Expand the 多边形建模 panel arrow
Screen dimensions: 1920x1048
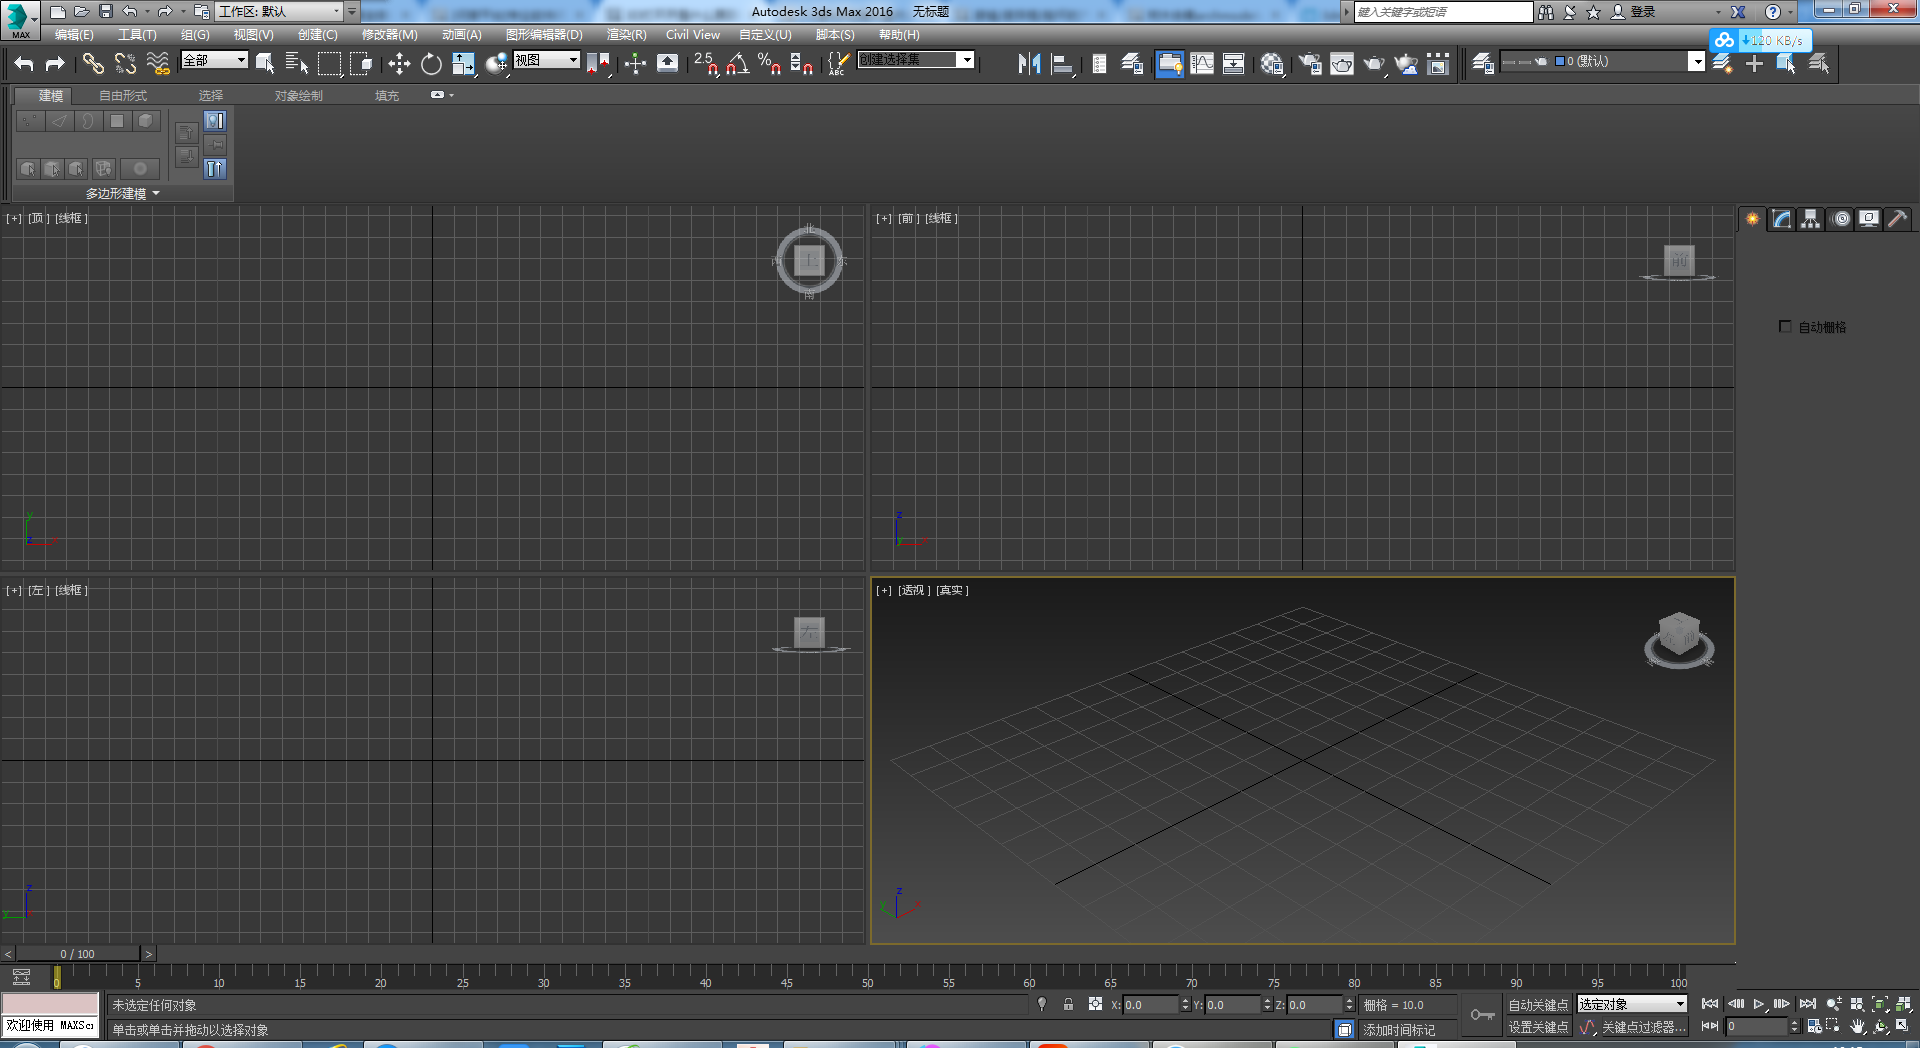click(x=156, y=193)
